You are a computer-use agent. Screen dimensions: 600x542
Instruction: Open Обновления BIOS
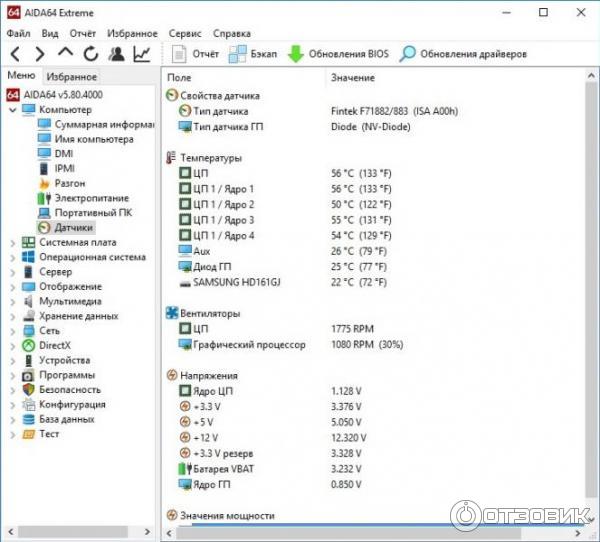[x=338, y=54]
